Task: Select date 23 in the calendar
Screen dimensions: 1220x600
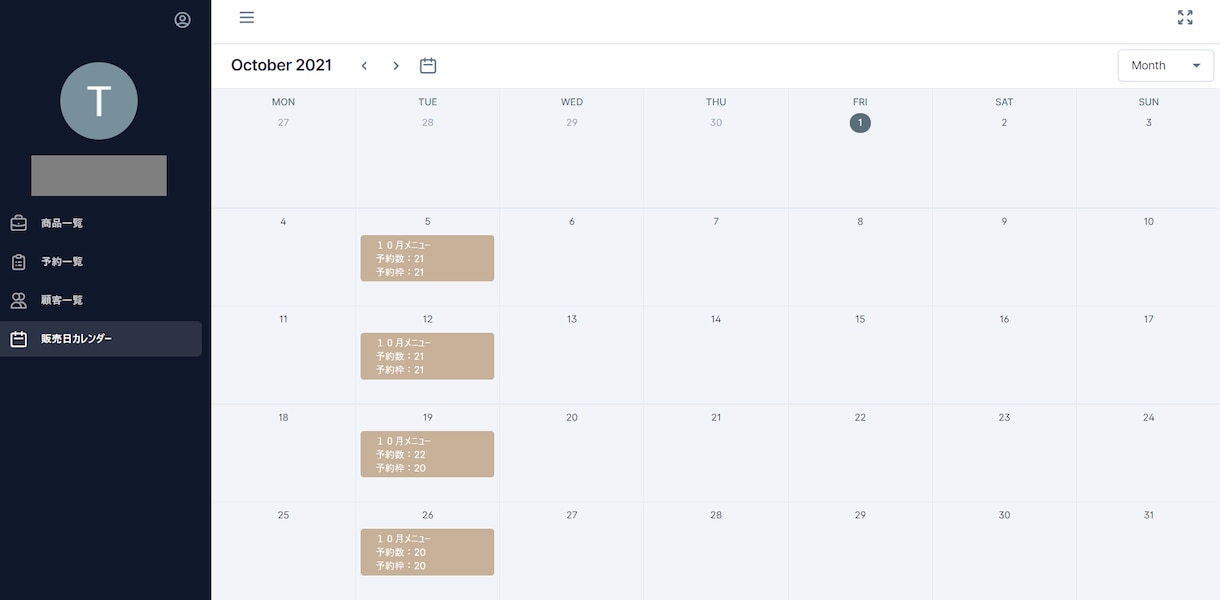Action: point(1004,418)
